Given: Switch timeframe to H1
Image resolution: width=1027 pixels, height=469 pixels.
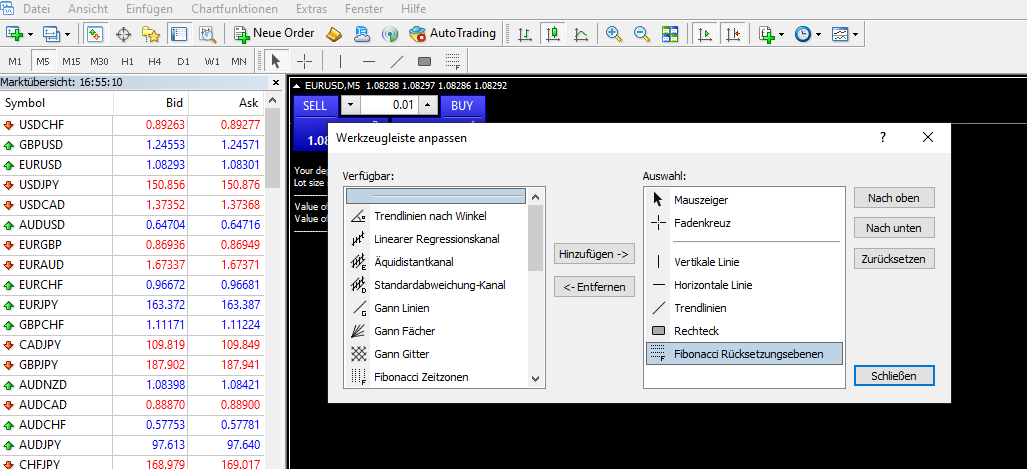Looking at the screenshot, I should pyautogui.click(x=128, y=62).
